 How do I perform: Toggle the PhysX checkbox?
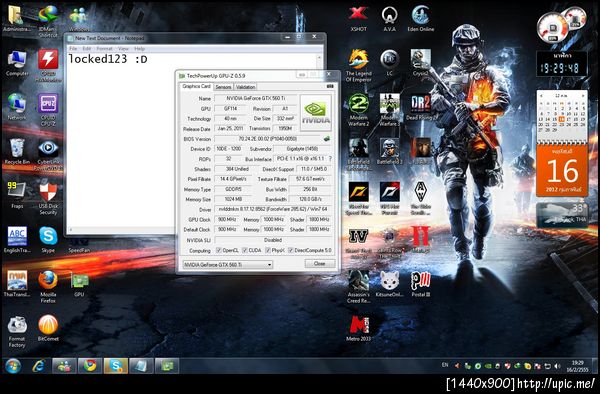tap(268, 250)
